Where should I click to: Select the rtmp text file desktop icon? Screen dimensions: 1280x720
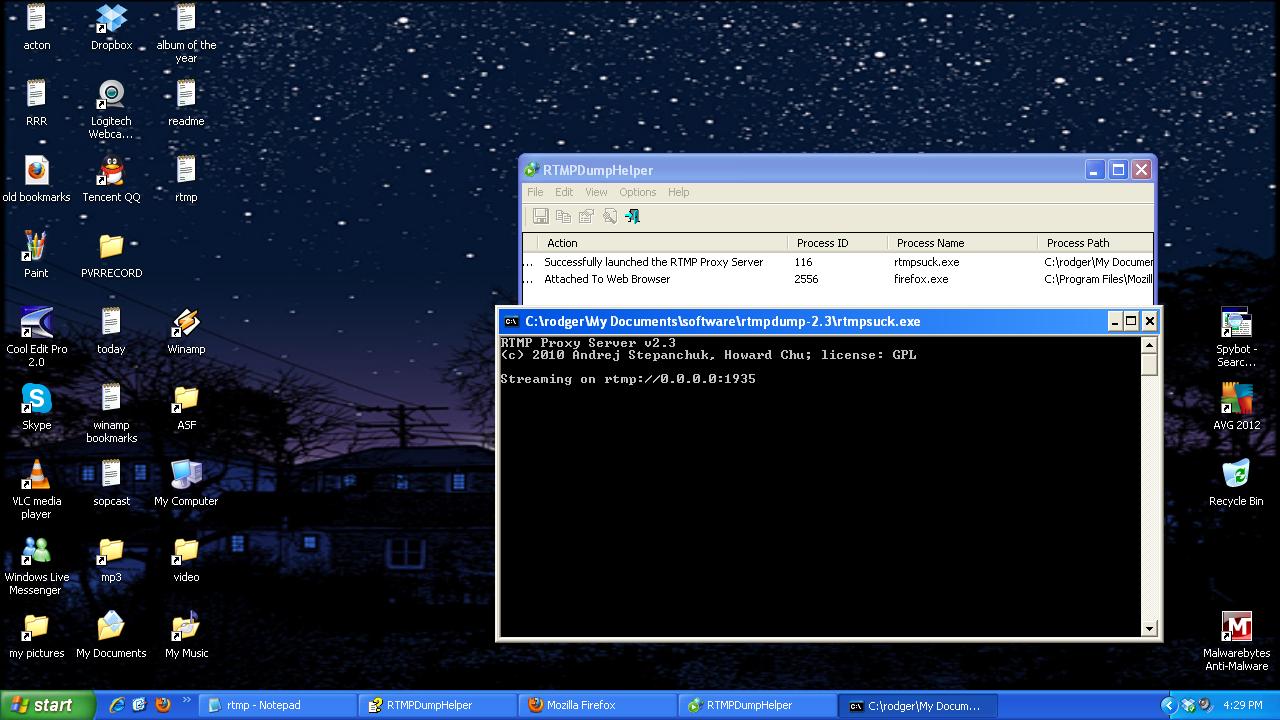186,170
